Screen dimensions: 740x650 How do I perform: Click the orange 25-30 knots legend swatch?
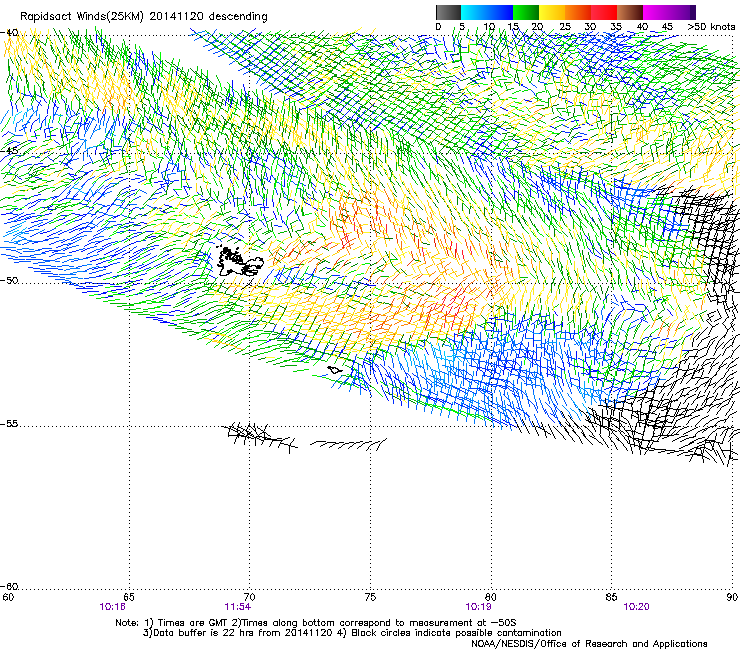coord(578,12)
